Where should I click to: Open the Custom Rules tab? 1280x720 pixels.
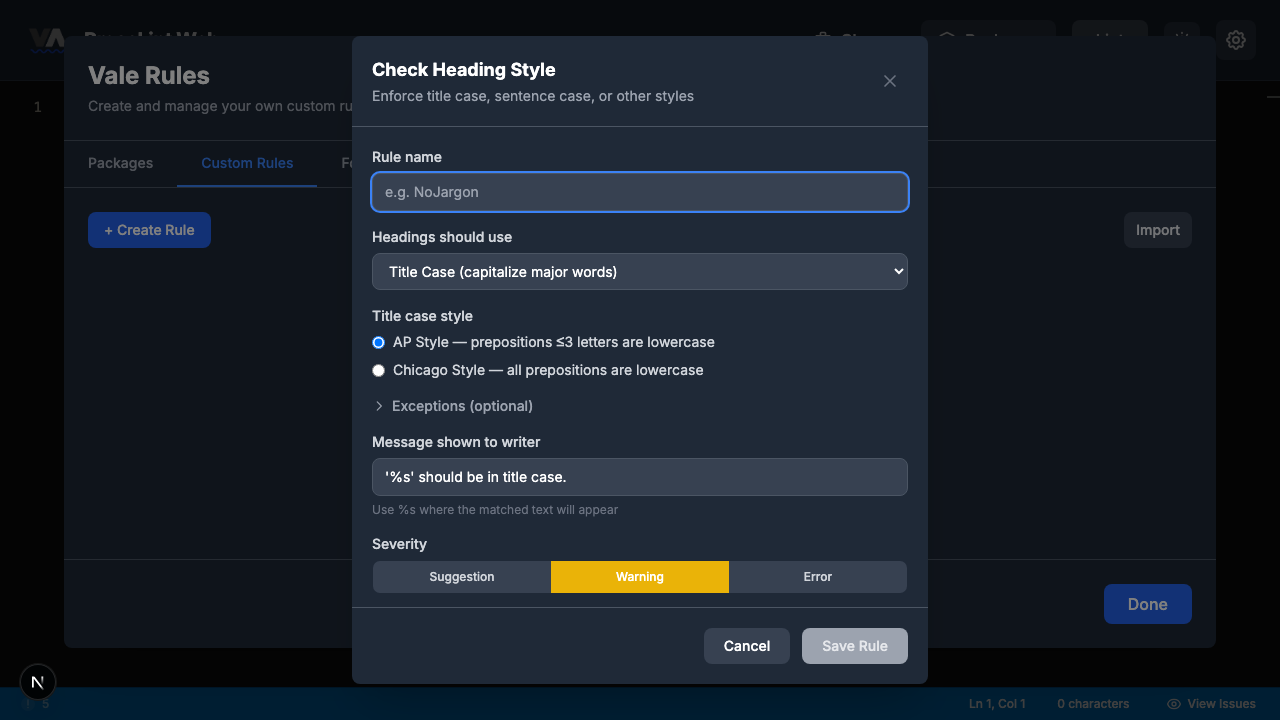(247, 163)
